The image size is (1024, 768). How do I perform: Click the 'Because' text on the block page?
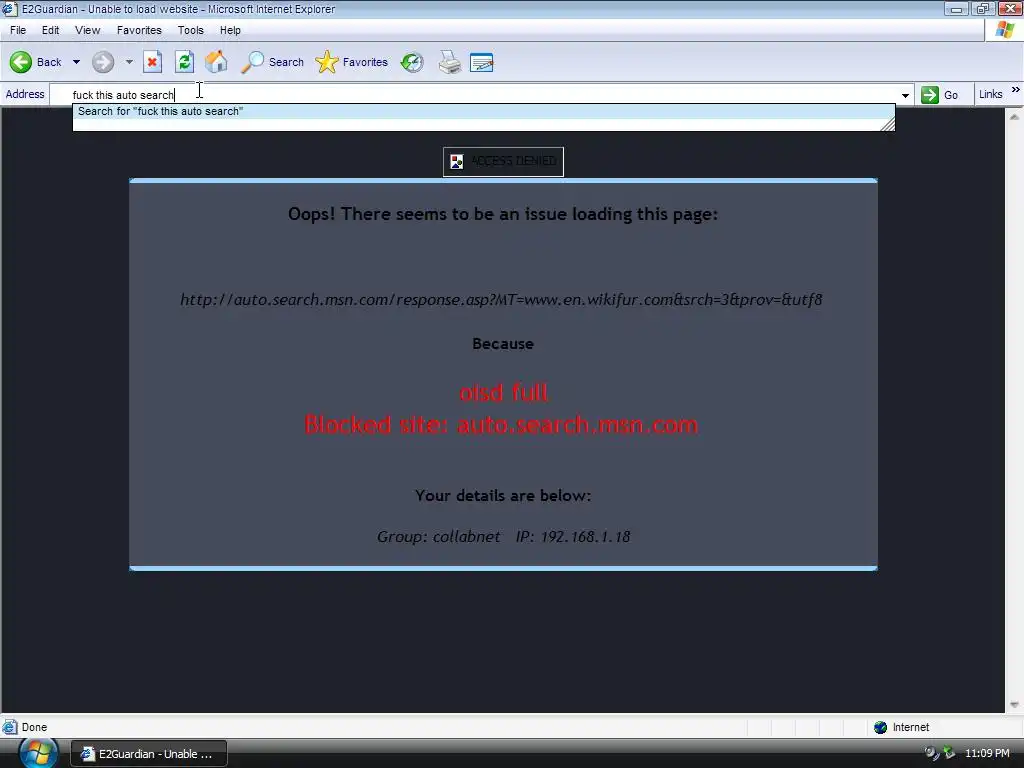point(503,344)
